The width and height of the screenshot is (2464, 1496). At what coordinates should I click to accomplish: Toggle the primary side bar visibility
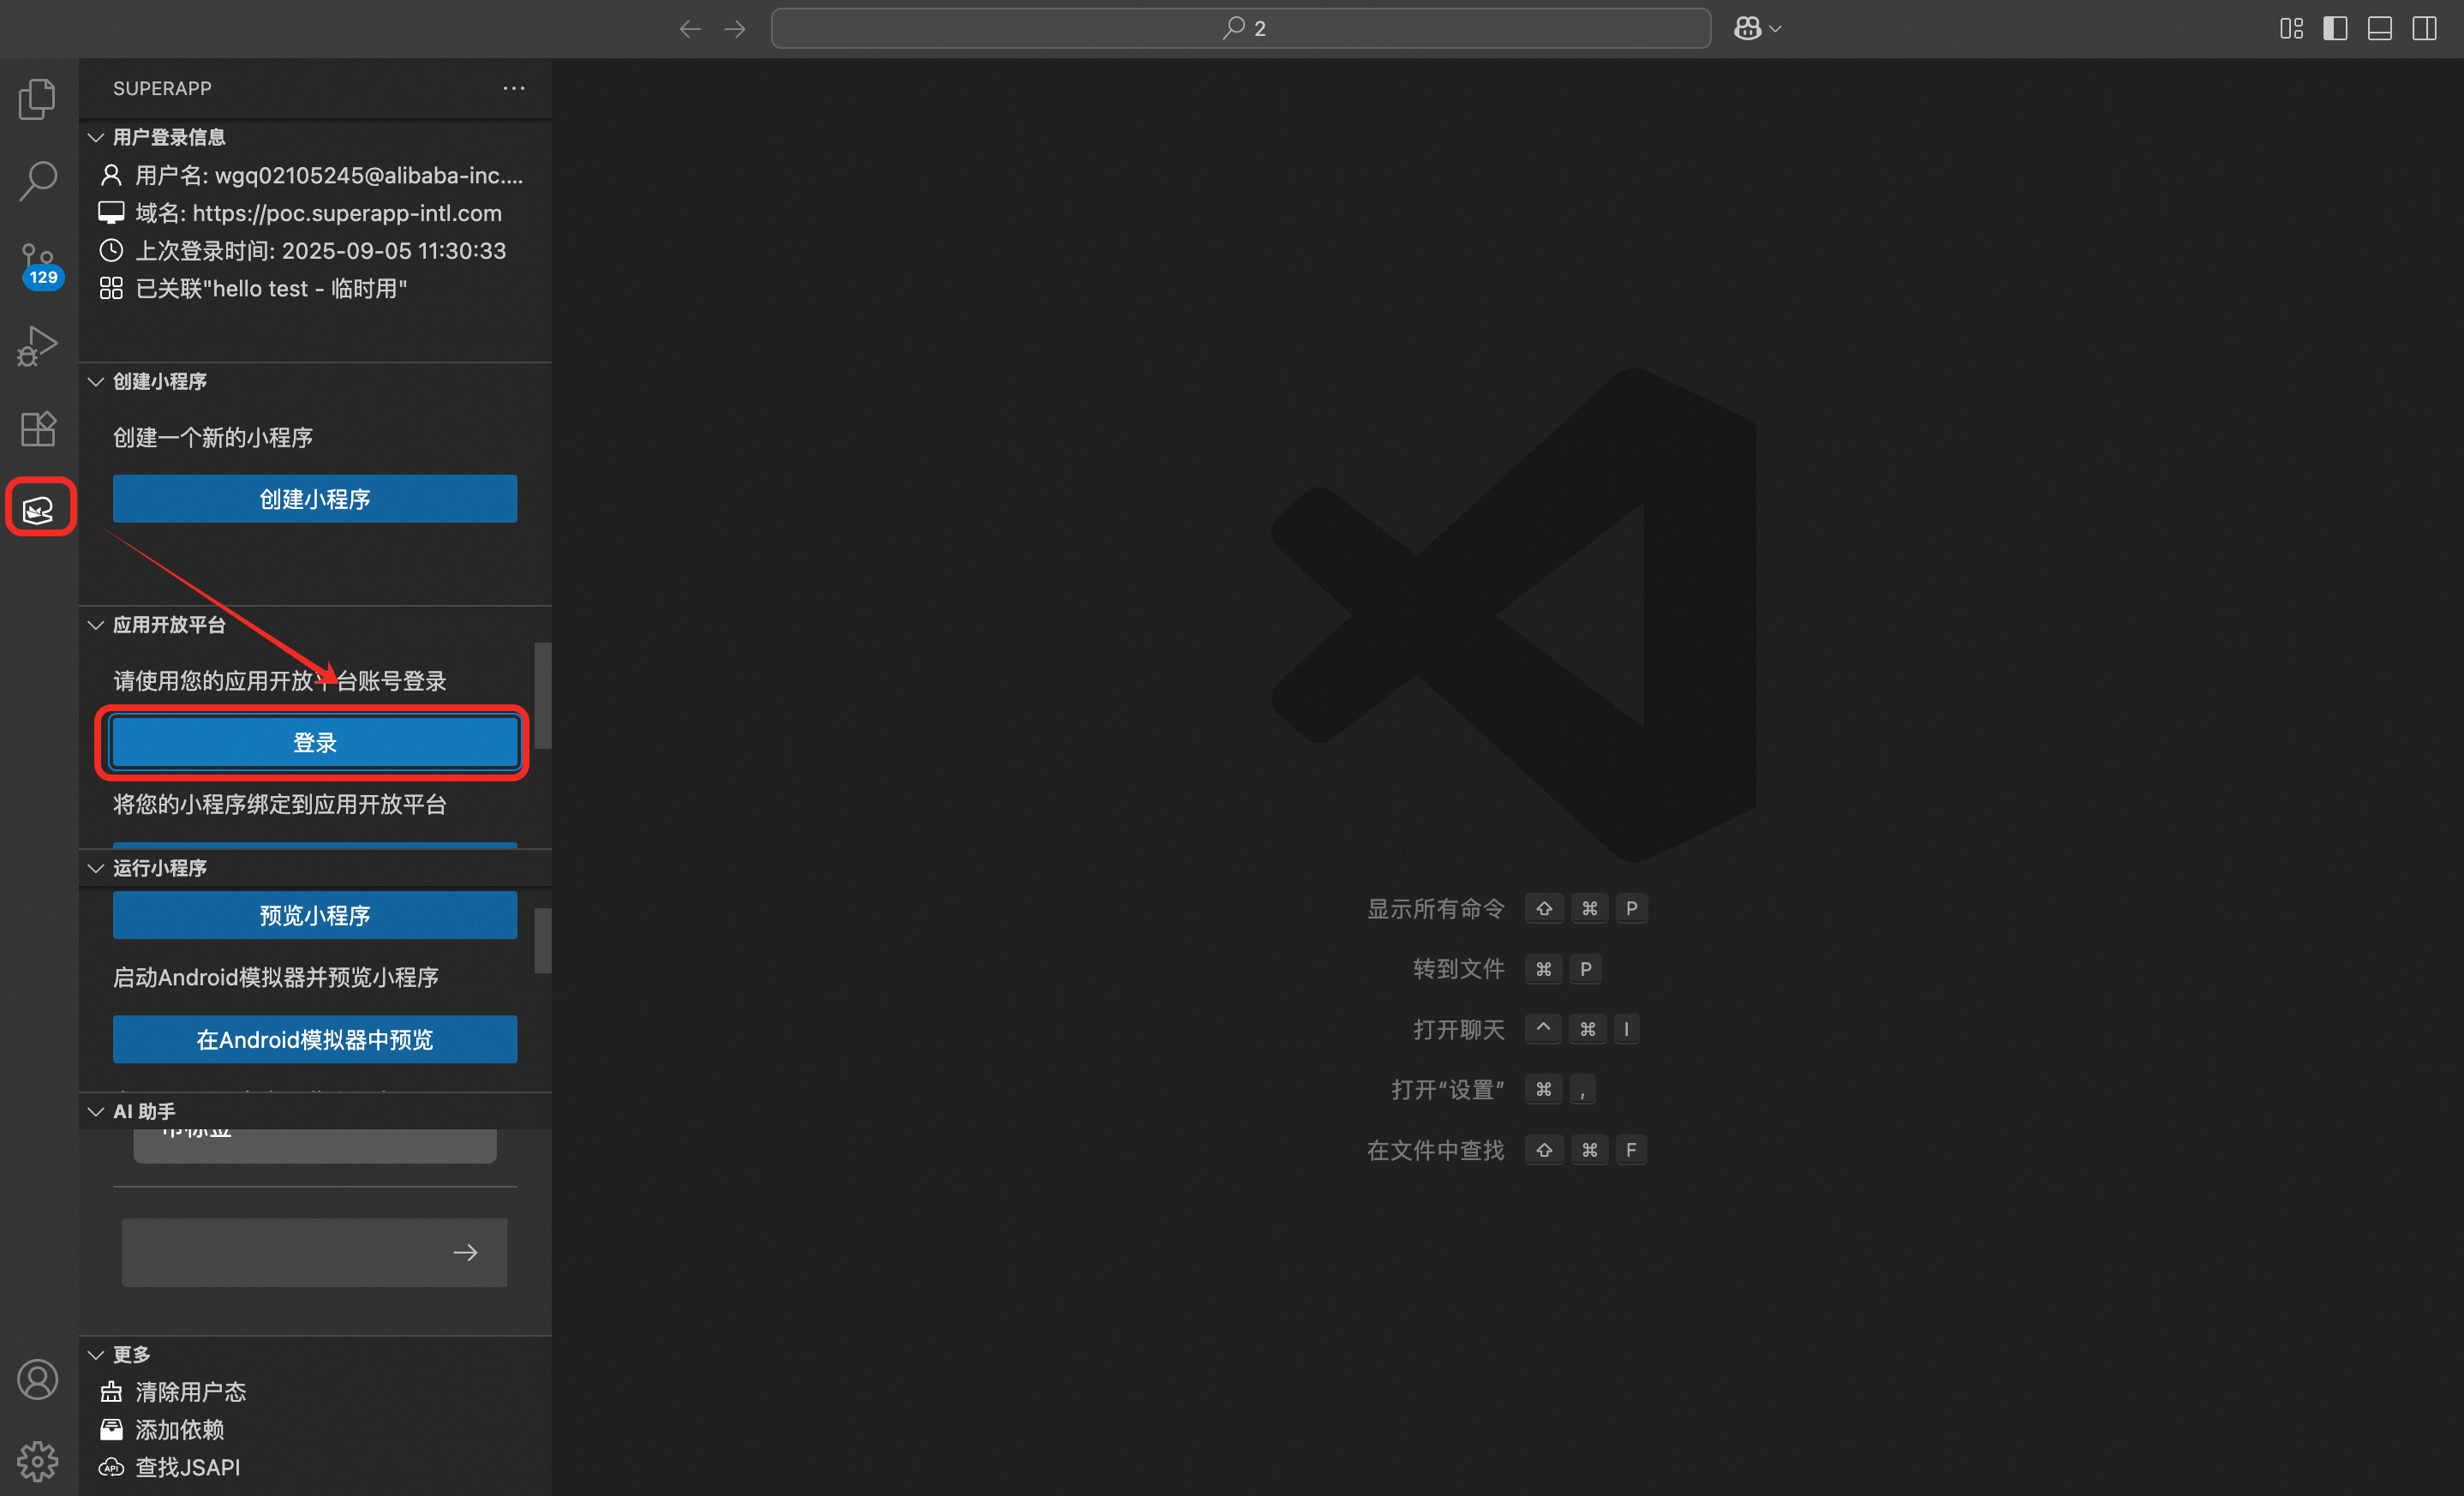2335,28
